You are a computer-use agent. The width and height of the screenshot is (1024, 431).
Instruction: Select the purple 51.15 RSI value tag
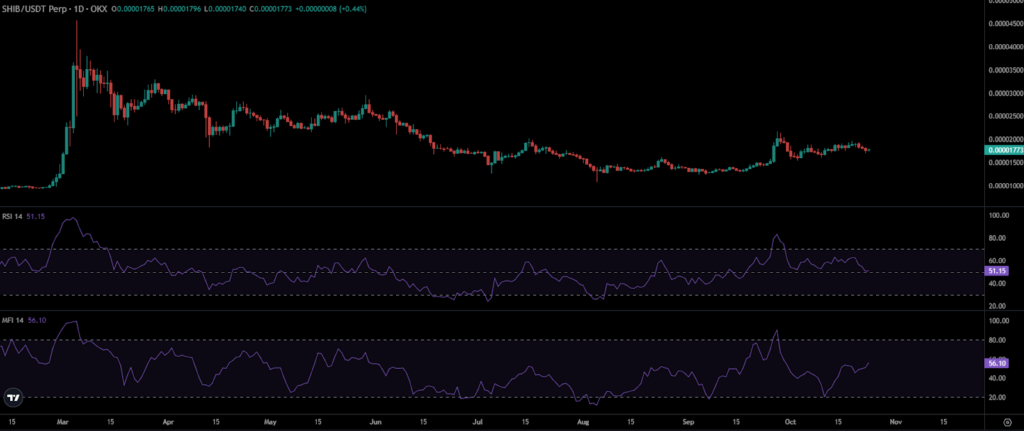pos(995,270)
